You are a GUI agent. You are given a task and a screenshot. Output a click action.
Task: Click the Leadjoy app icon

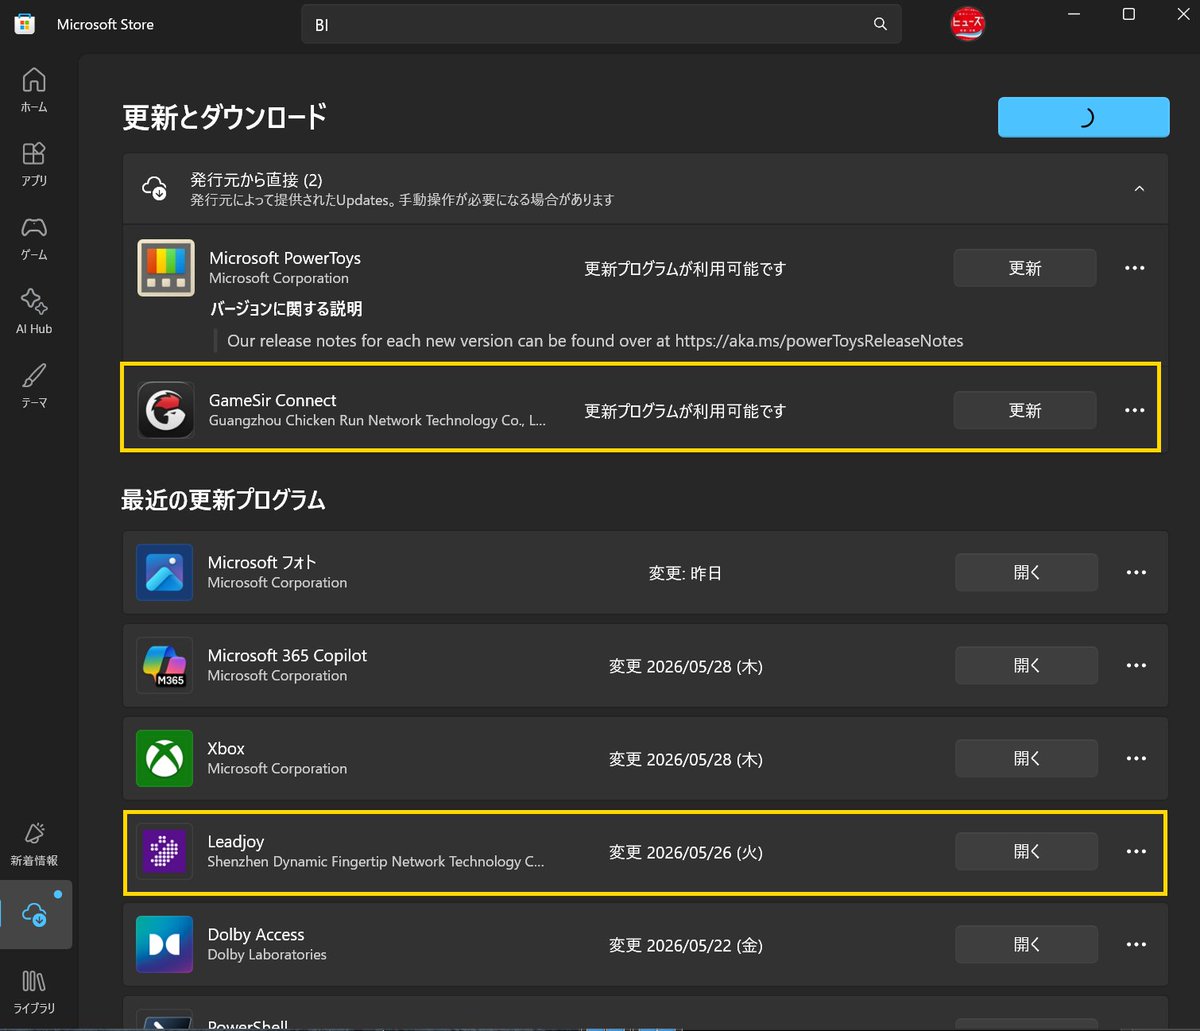tap(165, 851)
